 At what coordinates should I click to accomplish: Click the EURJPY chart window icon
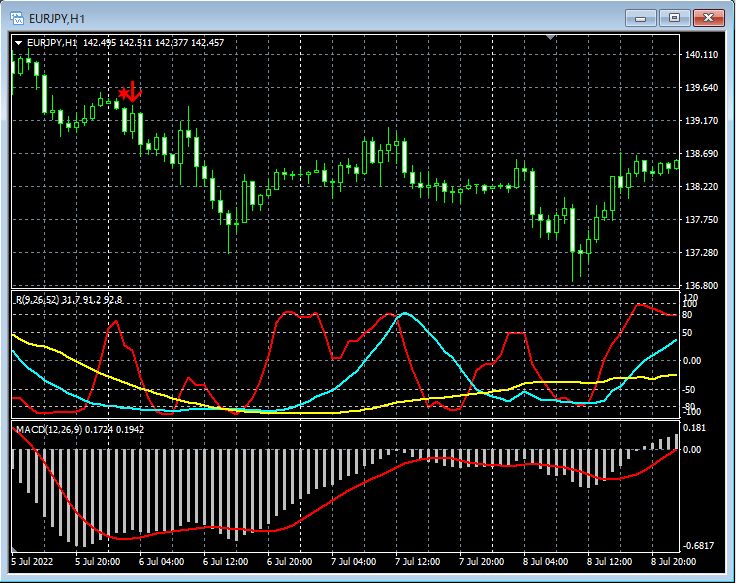(17, 18)
